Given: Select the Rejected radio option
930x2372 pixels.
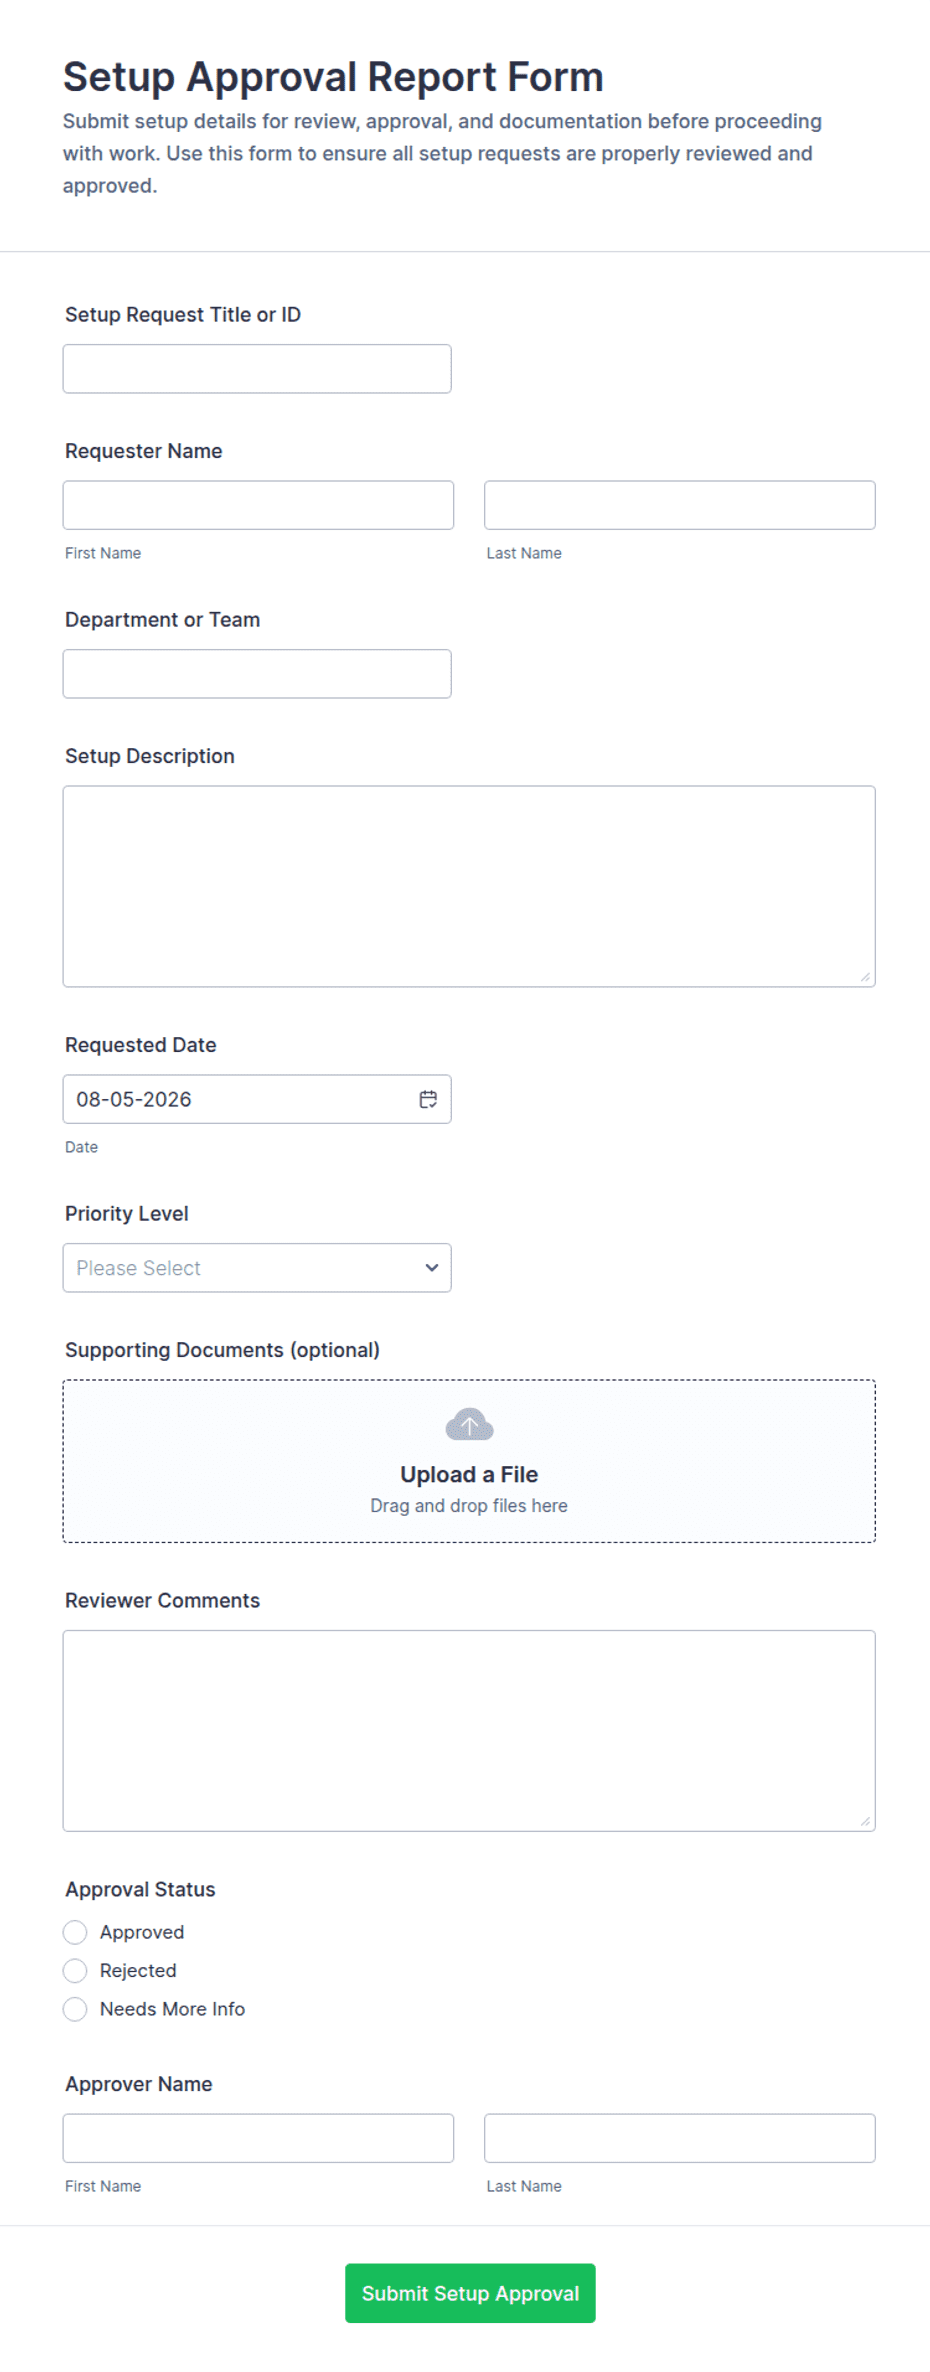Looking at the screenshot, I should [x=75, y=1970].
